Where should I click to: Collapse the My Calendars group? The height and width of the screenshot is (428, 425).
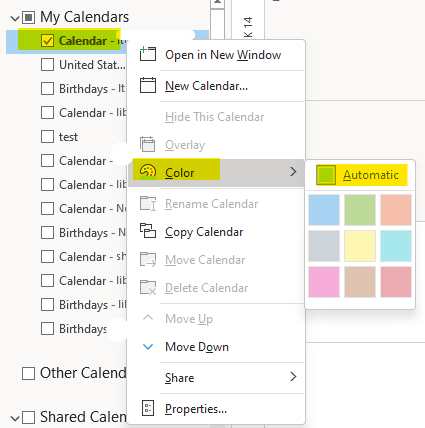(x=15, y=18)
